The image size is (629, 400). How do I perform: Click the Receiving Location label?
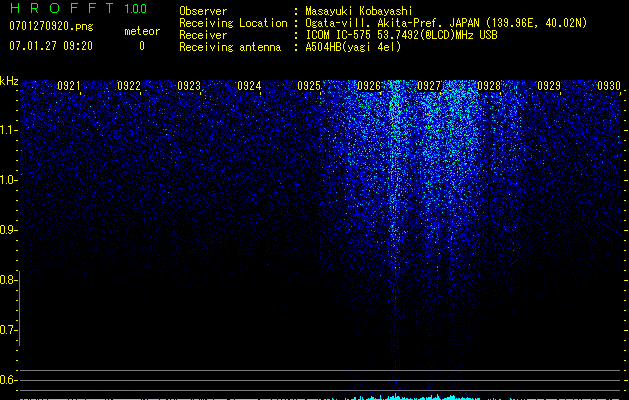pos(233,23)
